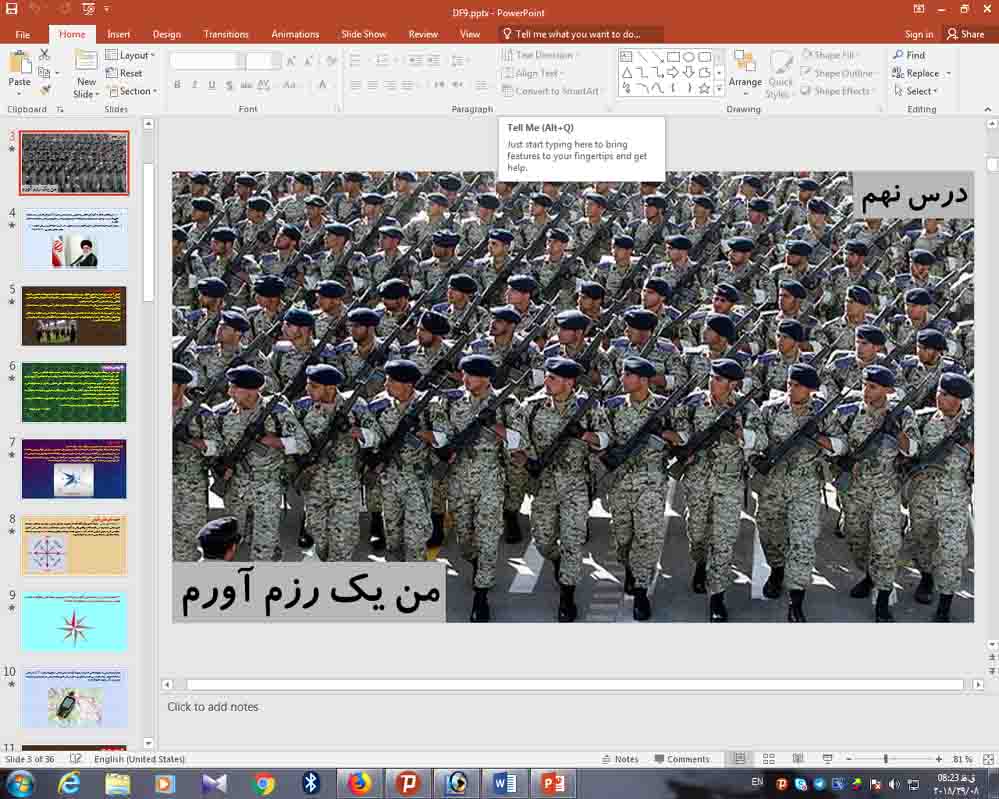Click the Share button
The height and width of the screenshot is (799, 999).
(966, 34)
